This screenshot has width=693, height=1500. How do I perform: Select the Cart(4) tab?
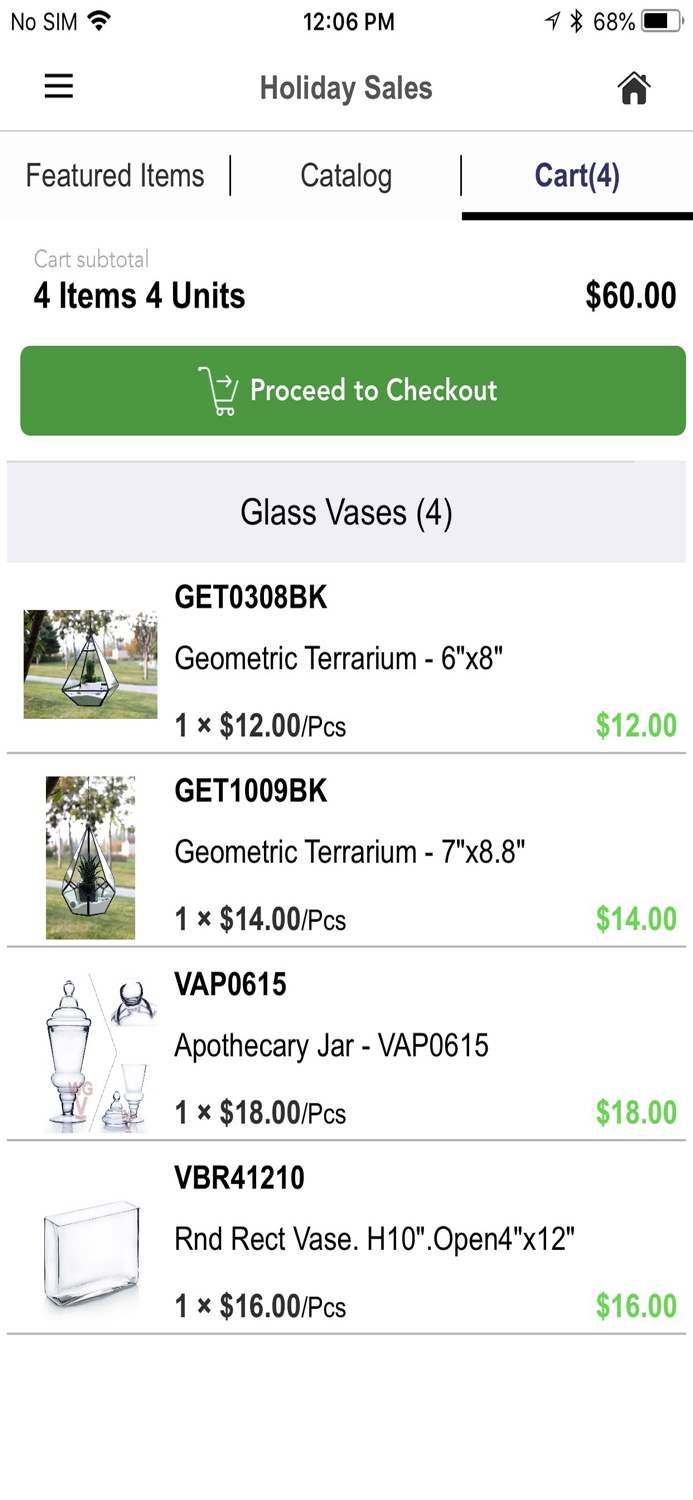(577, 176)
